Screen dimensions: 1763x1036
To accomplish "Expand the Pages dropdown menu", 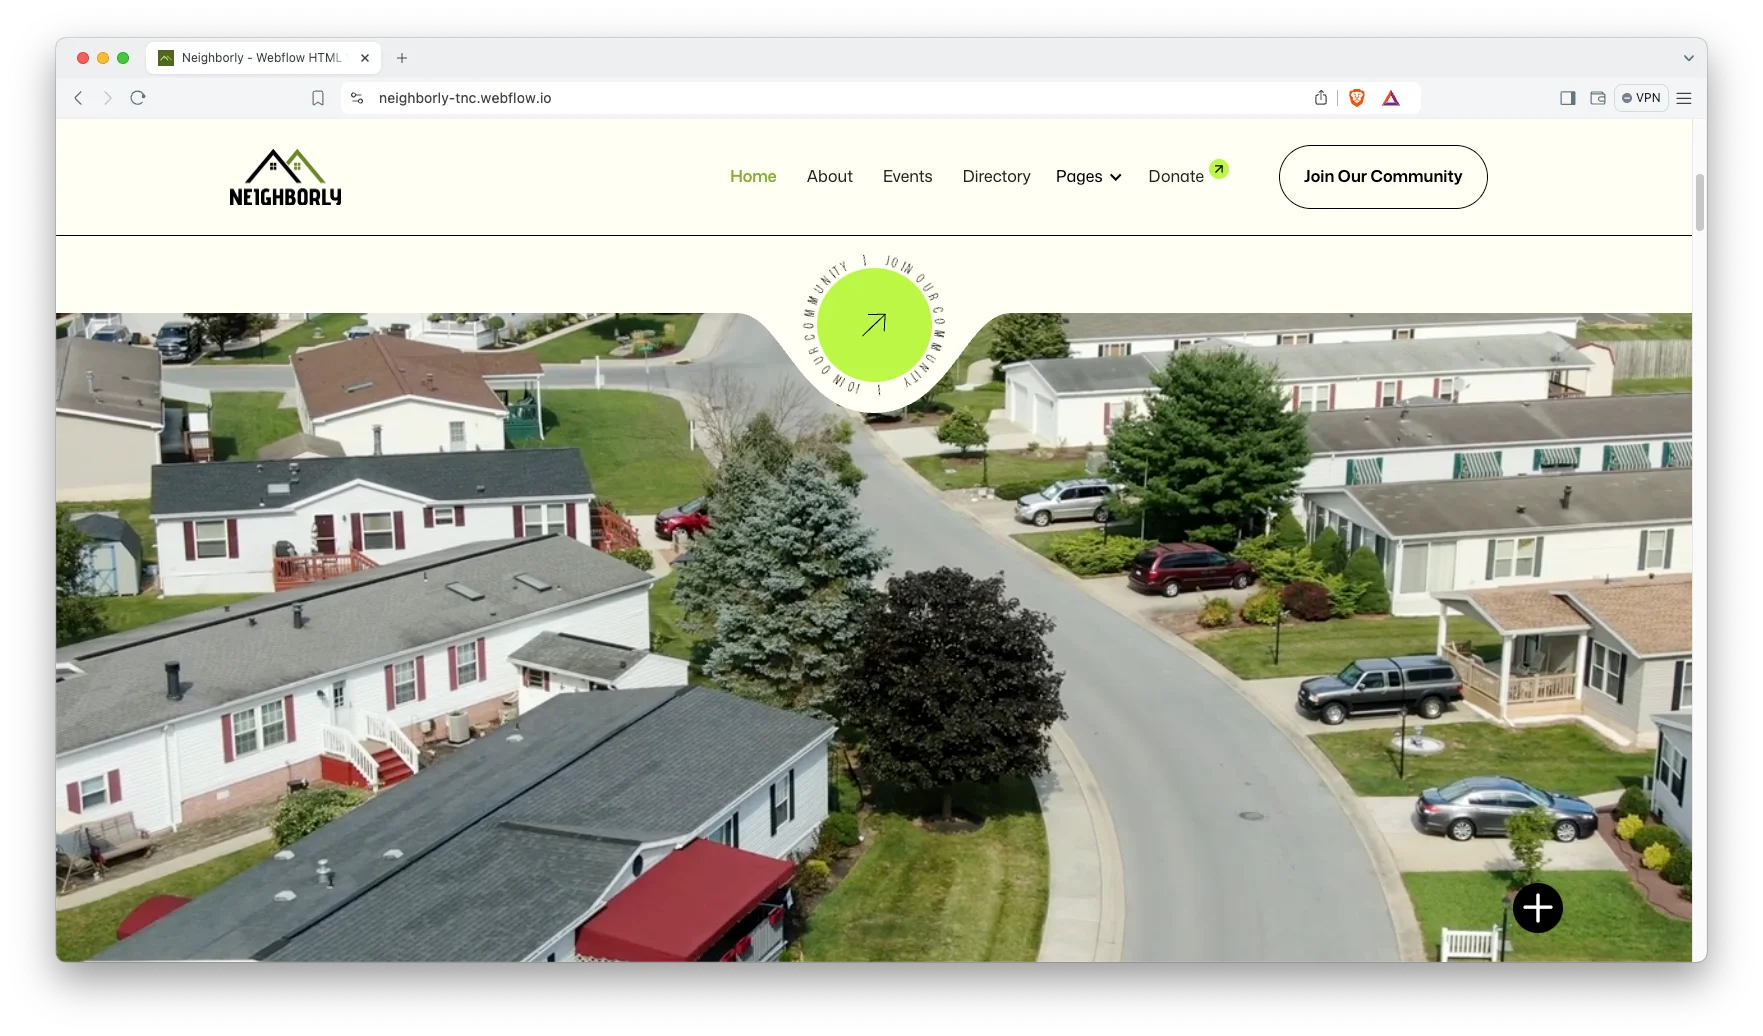I will [1088, 177].
